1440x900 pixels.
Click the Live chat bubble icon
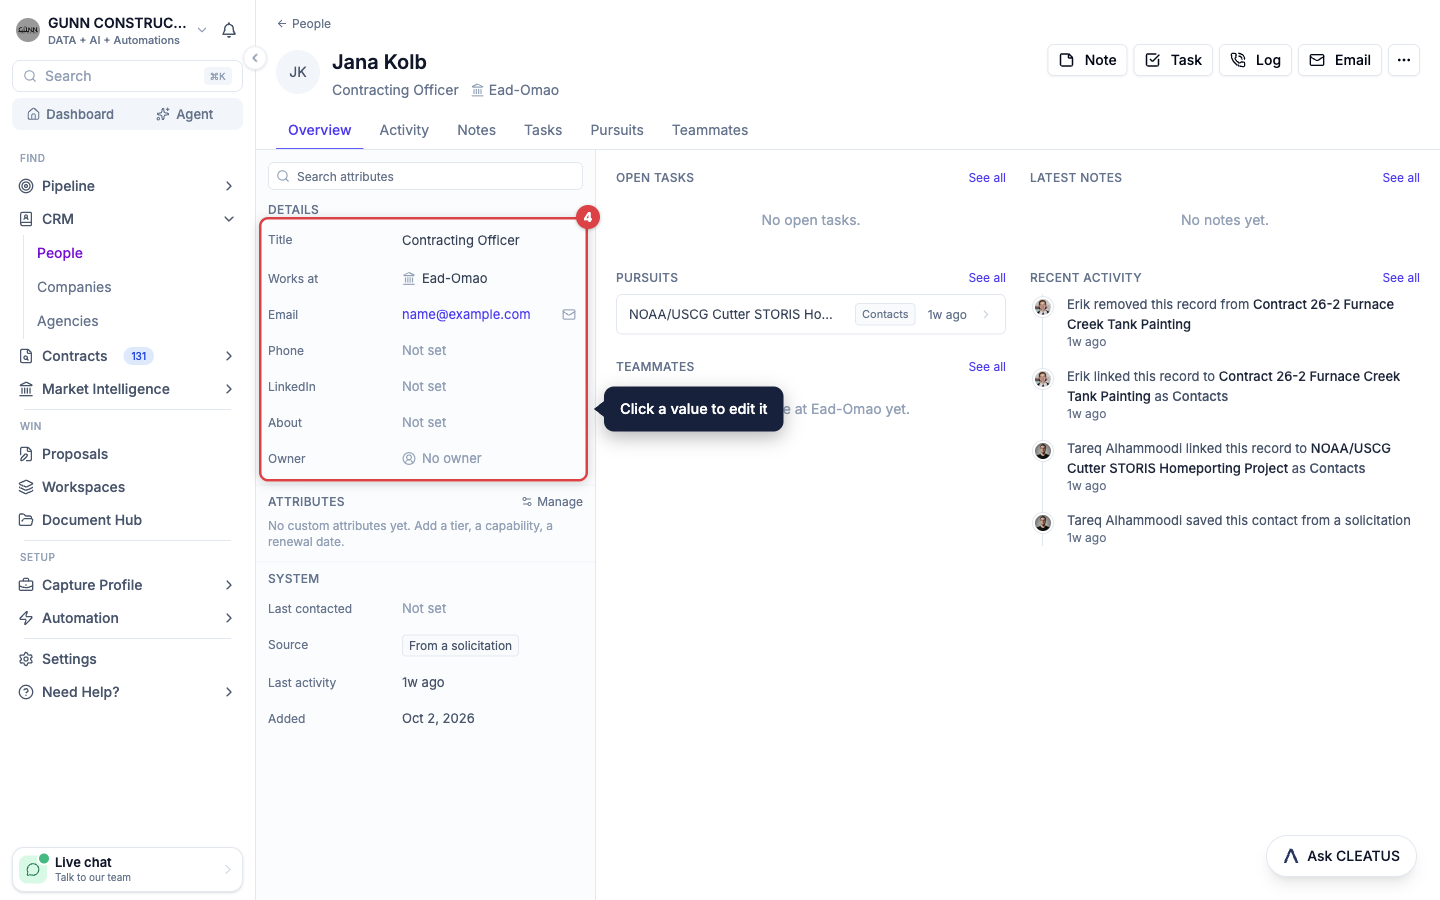[33, 869]
